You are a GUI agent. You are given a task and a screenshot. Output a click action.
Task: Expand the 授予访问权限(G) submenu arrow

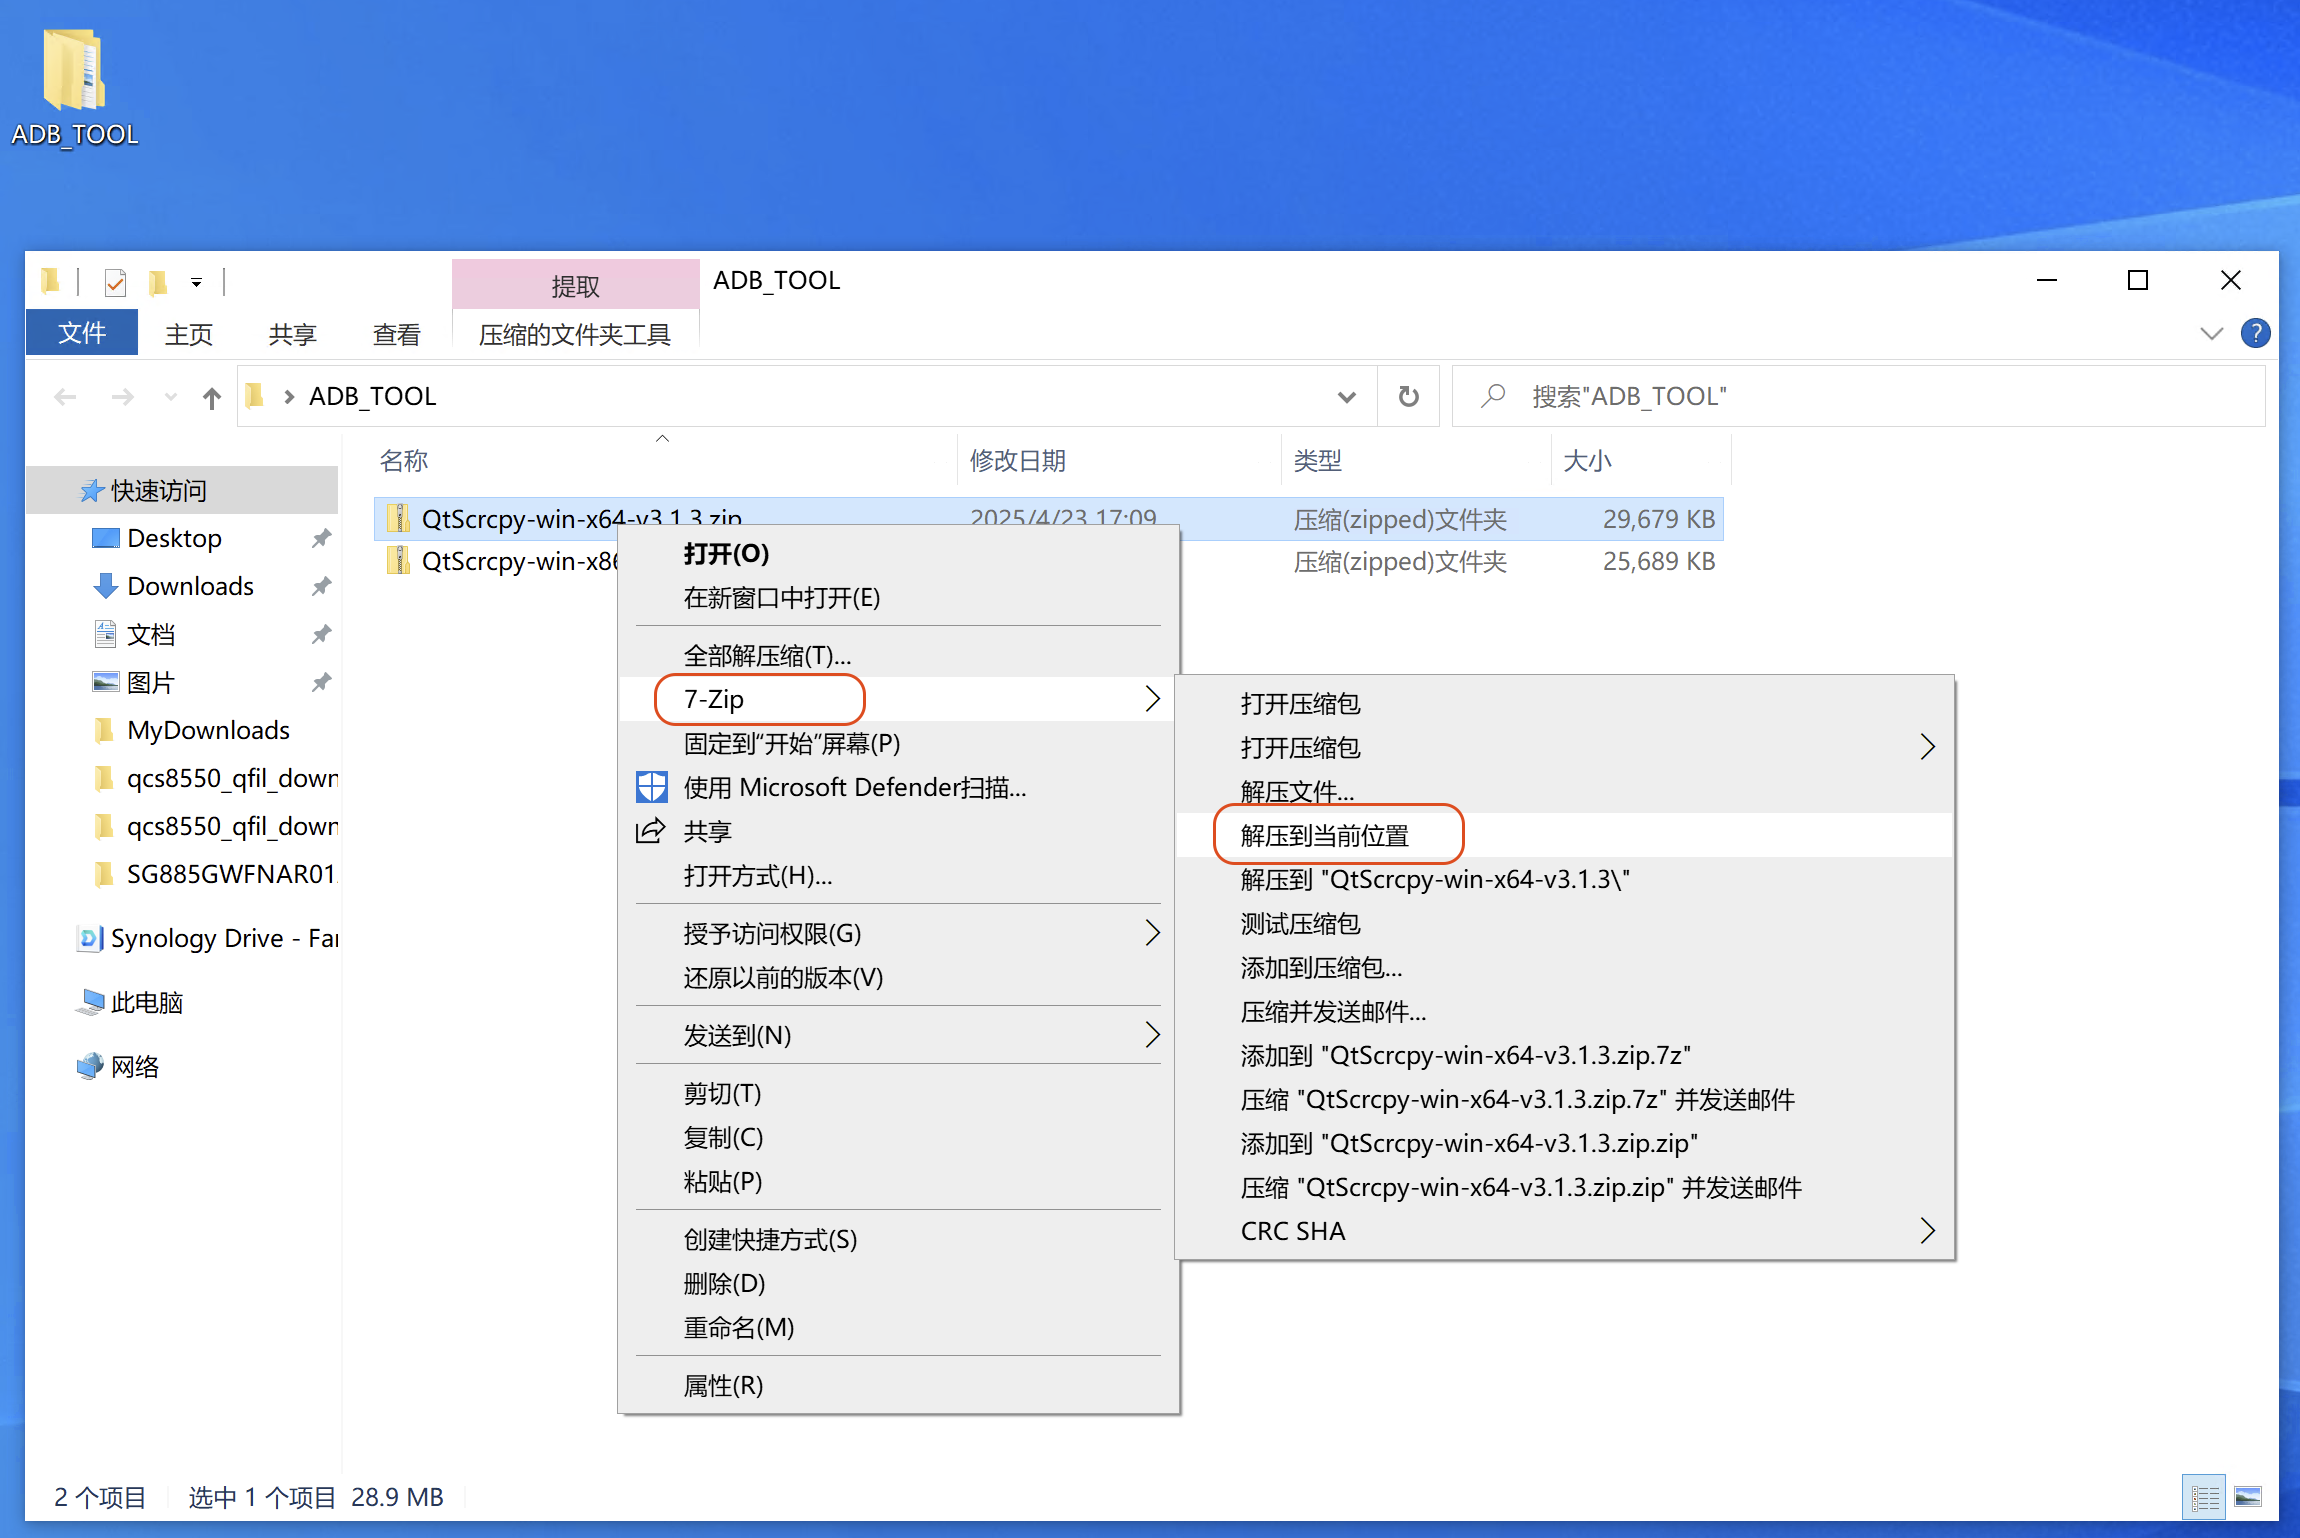point(1152,933)
